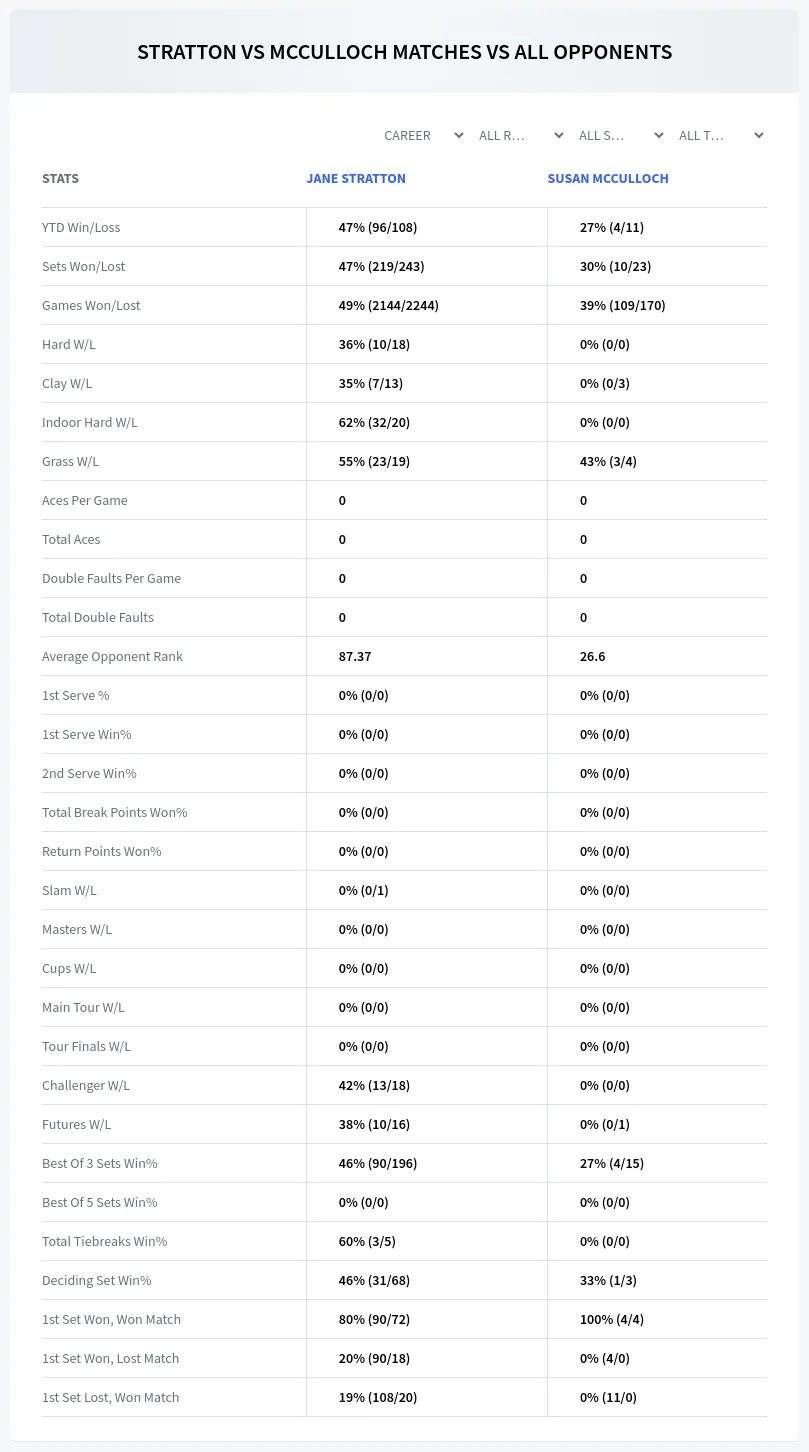This screenshot has height=1452, width=809.
Task: Expand the ALL T… filter dropdown
Action: pyautogui.click(x=721, y=135)
